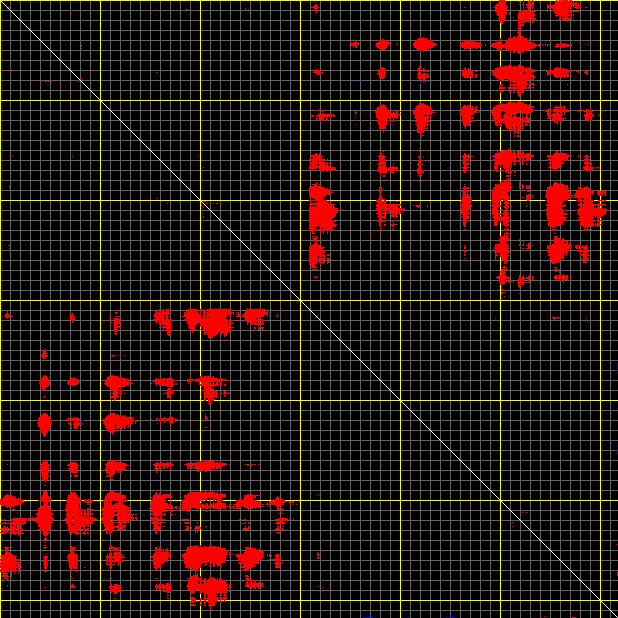Click the small red dot at the left edge near the horizontal midline
618x618 pixels.
pos(7,315)
